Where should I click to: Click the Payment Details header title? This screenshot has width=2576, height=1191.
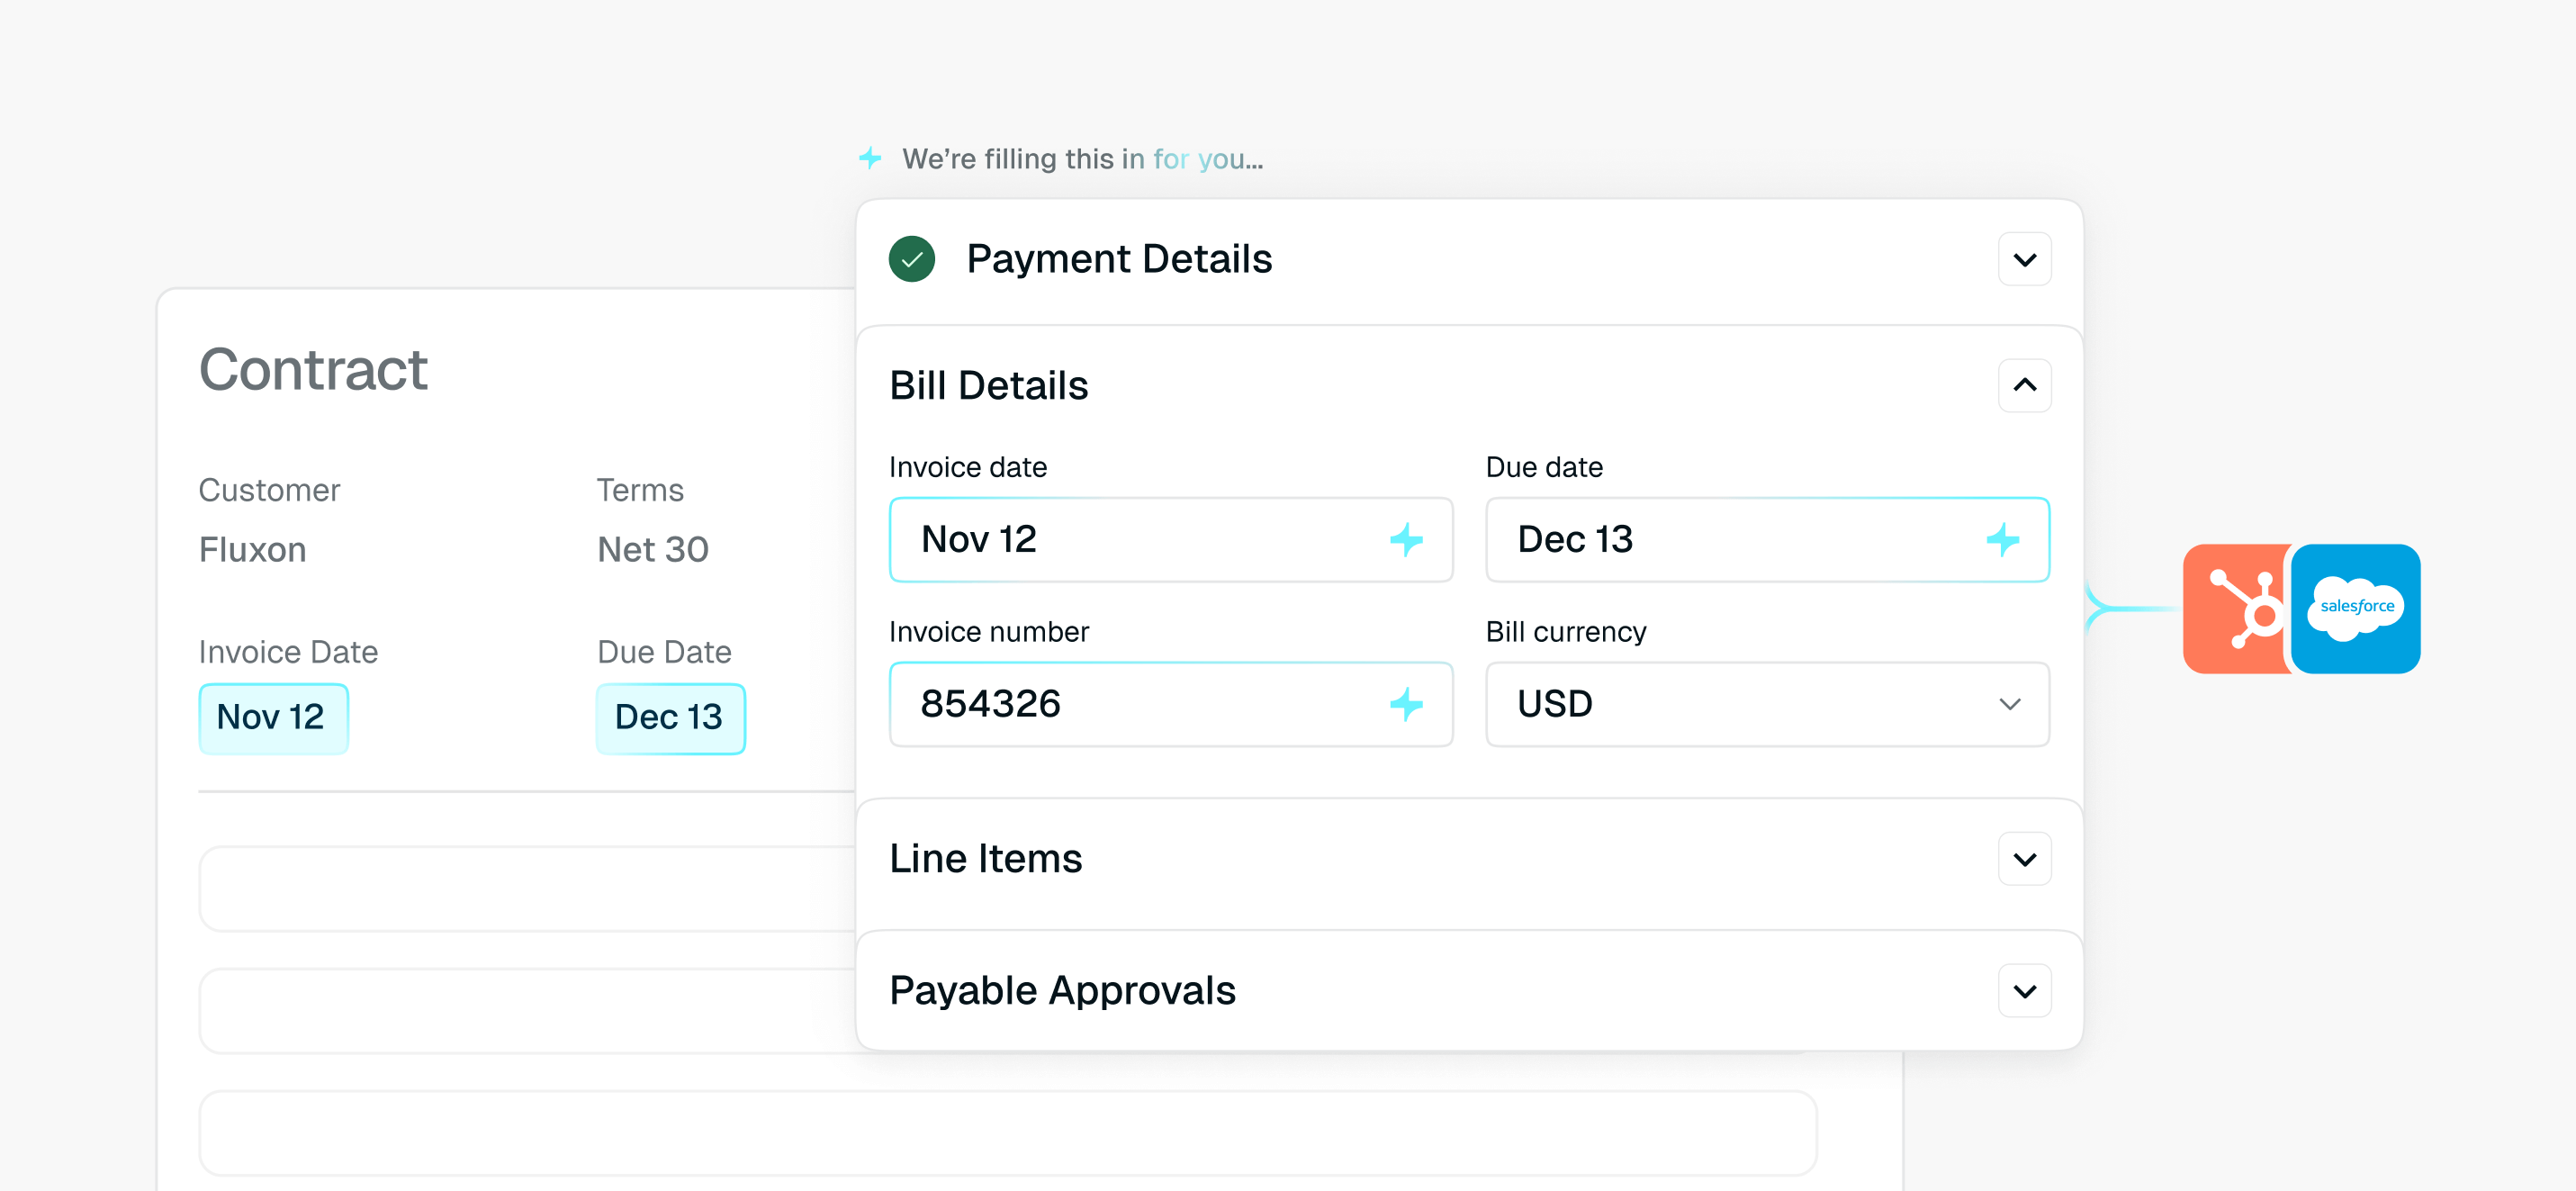1118,259
